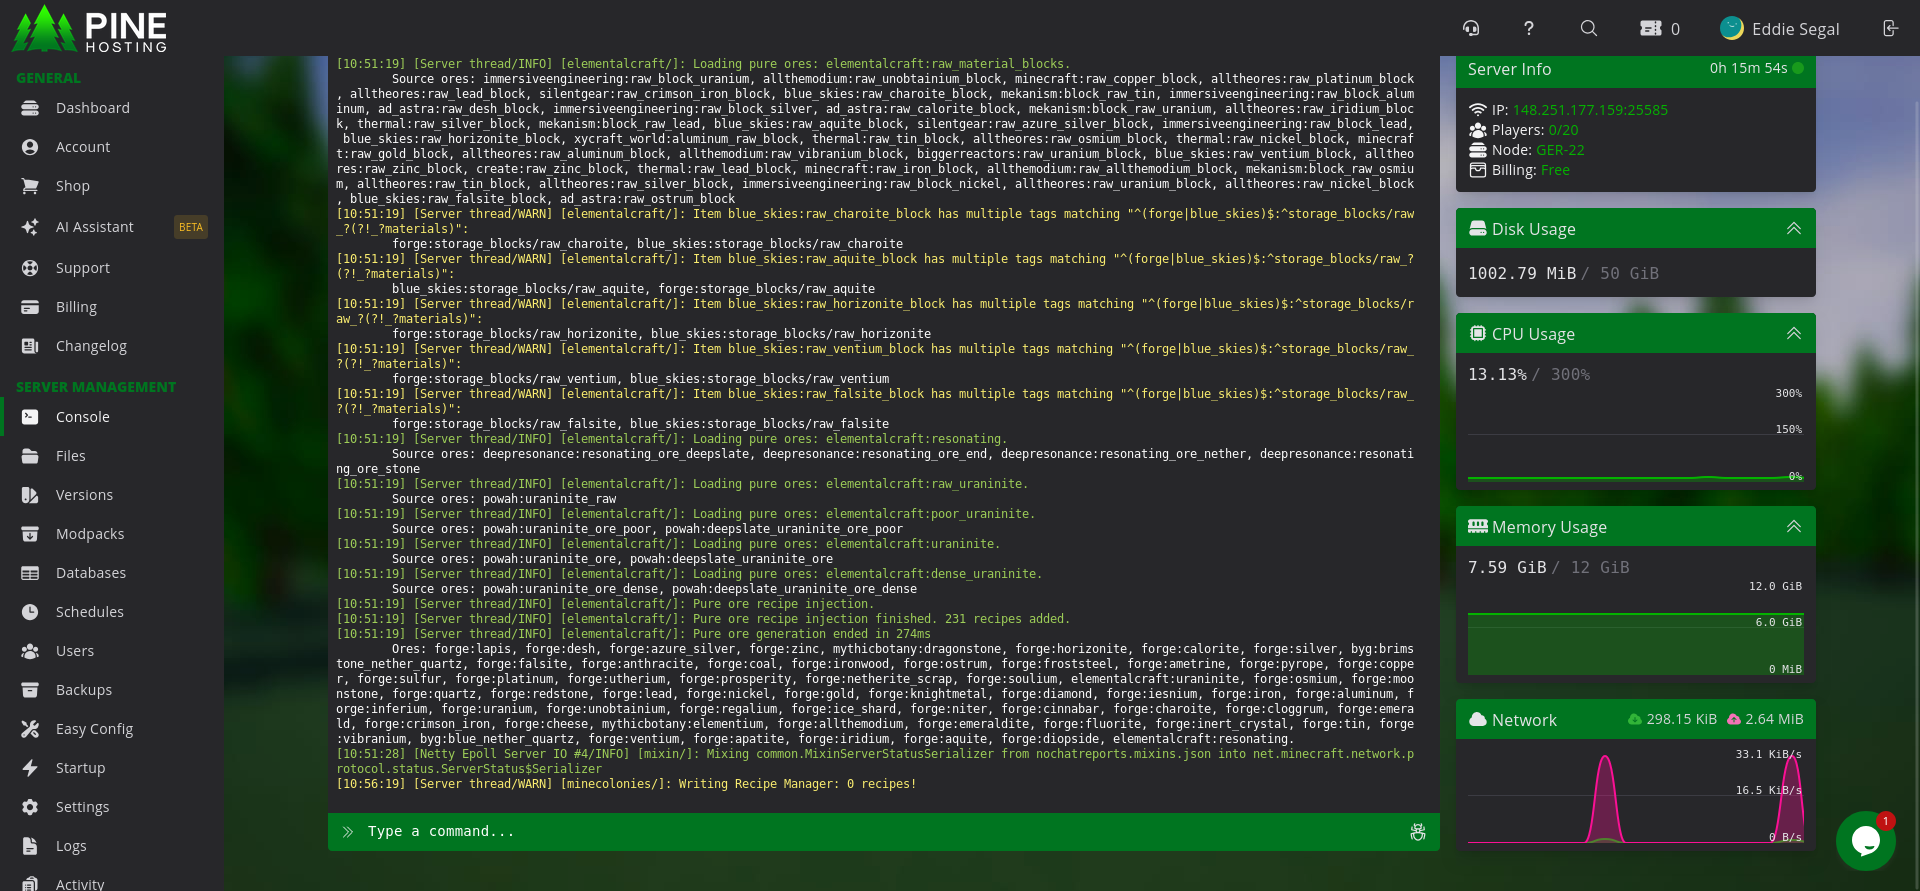Copy server IP 148.251.177.159:25585
This screenshot has height=891, width=1920.
point(1590,110)
